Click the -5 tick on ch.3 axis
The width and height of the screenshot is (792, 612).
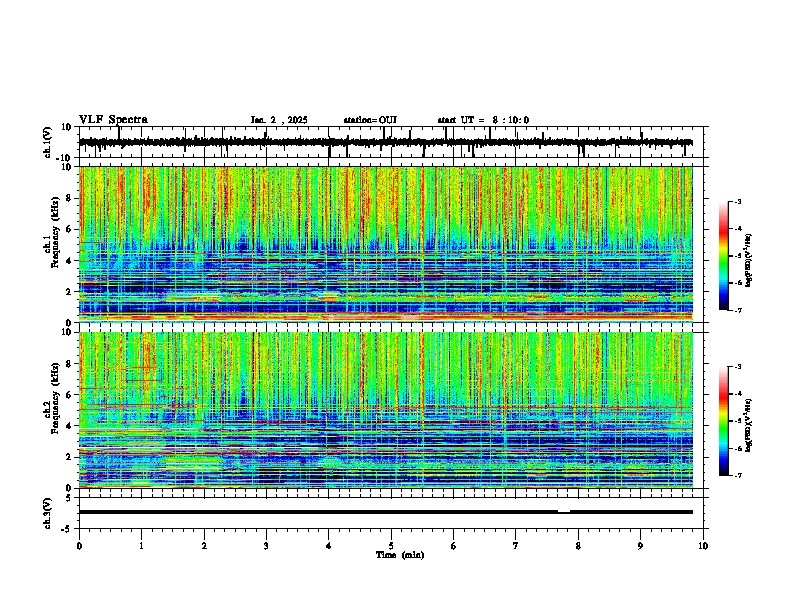[x=68, y=529]
